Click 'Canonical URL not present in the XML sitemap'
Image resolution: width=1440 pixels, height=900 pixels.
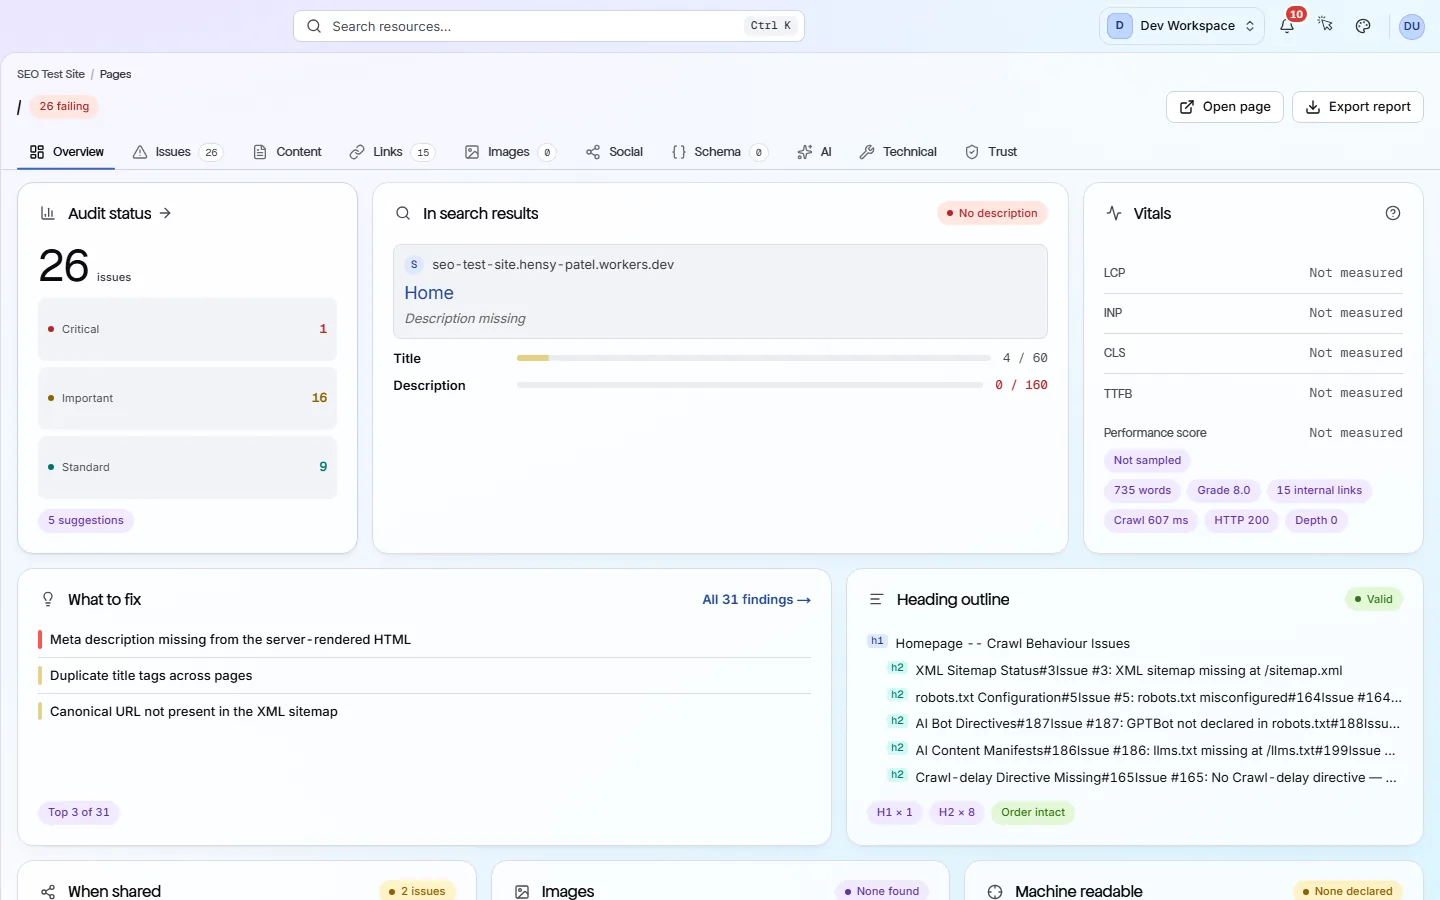(x=424, y=712)
